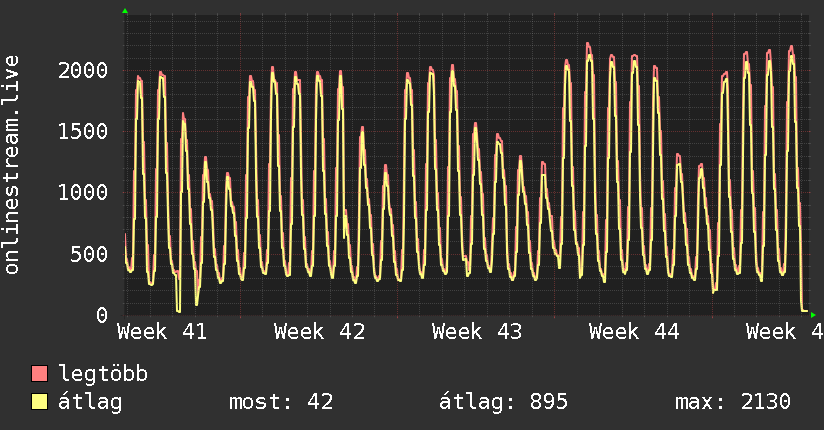Click the 'most: 42' current value
This screenshot has height=430, width=824.
point(281,402)
